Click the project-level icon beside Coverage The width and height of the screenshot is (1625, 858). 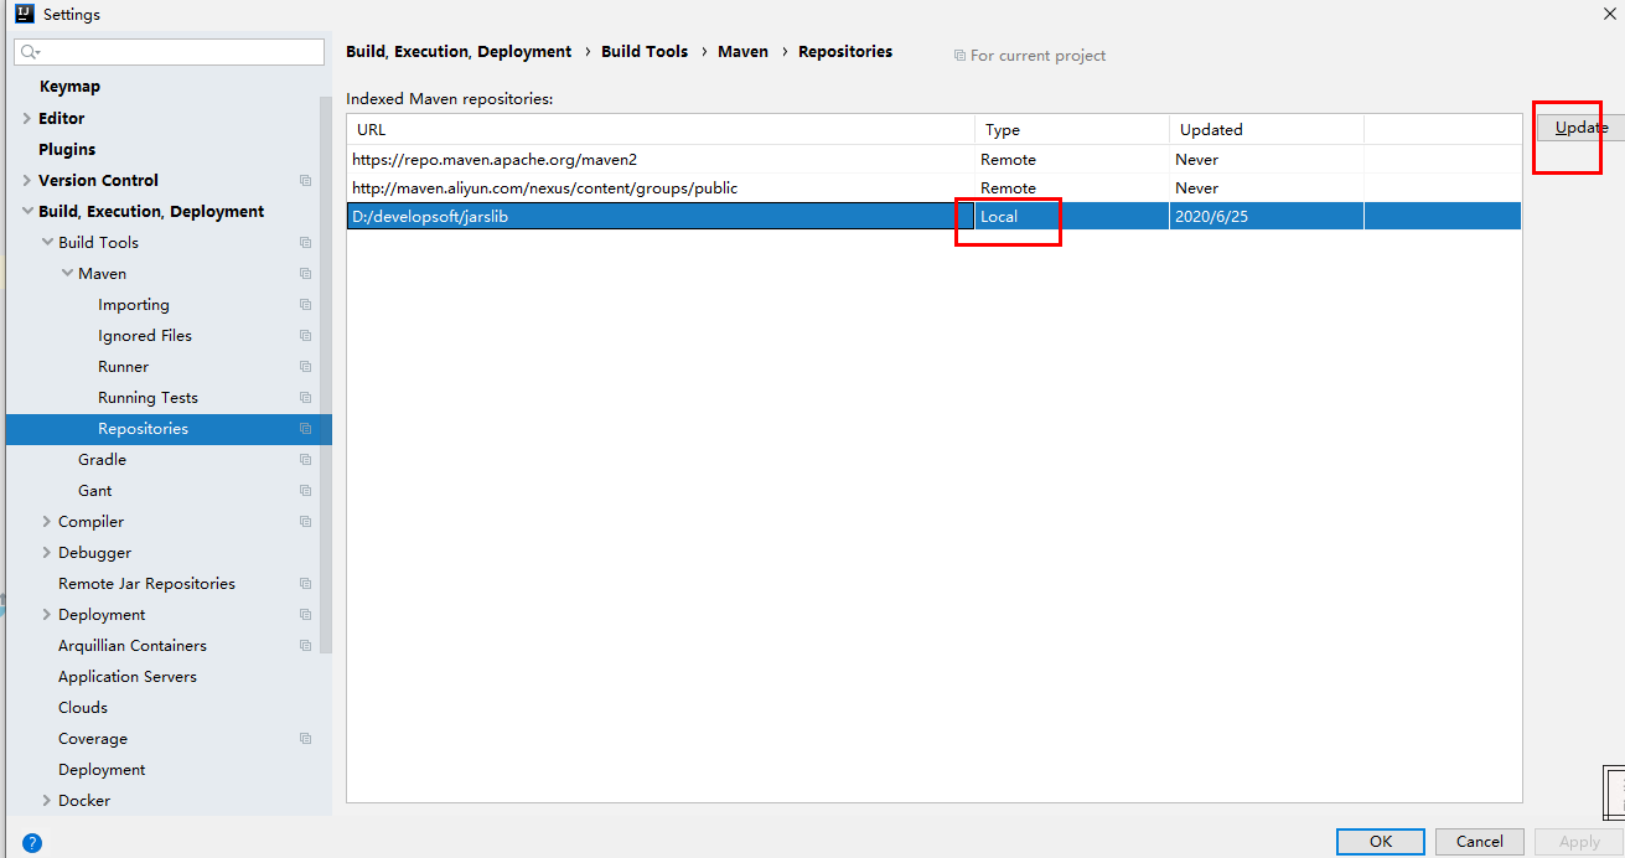[x=306, y=739]
